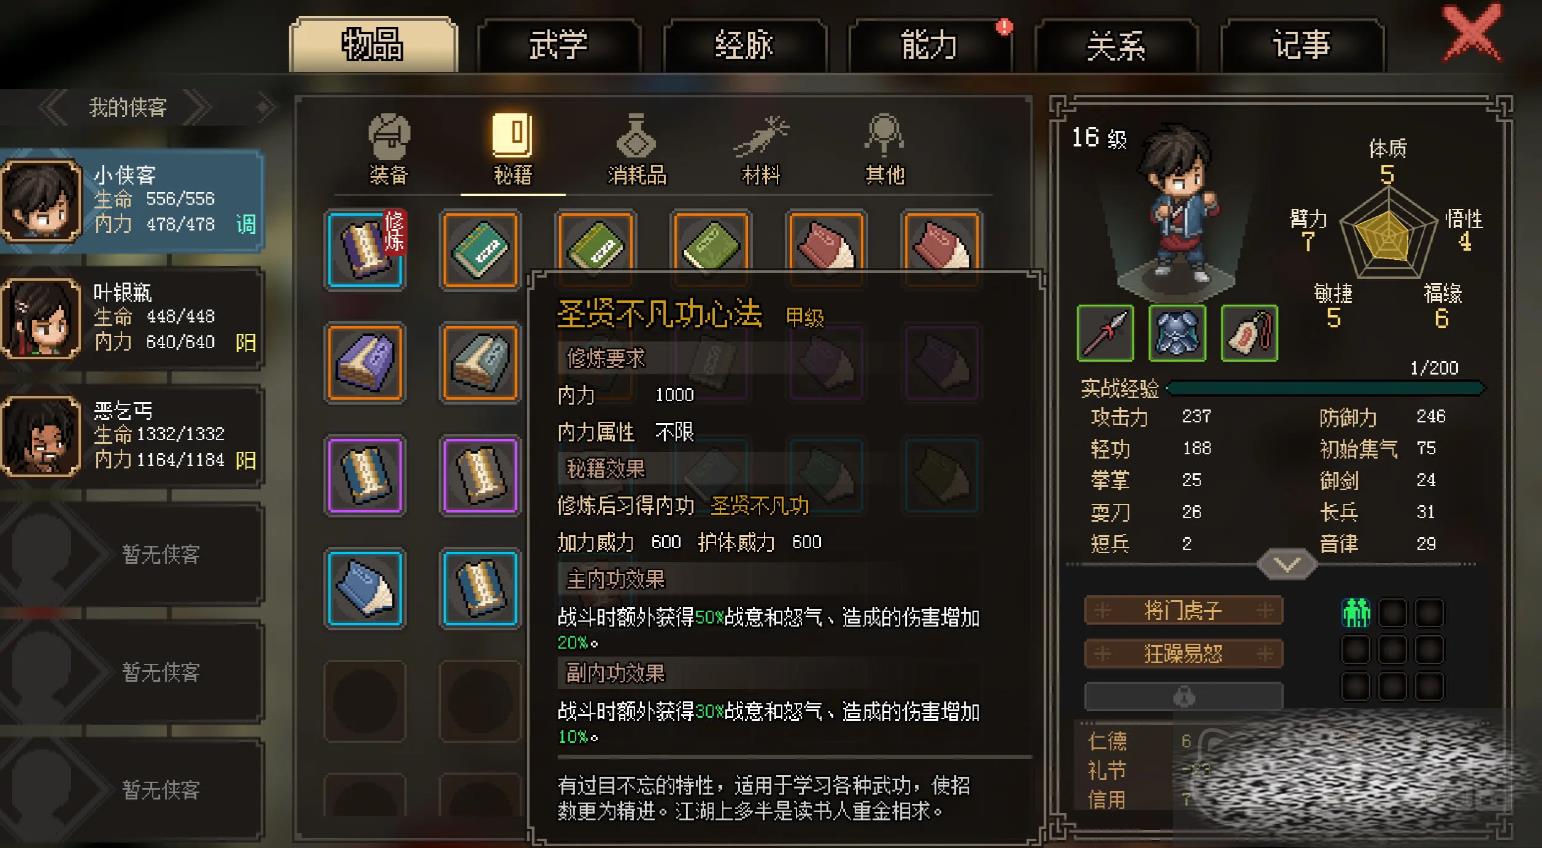Click the 狂躁易怒 trait button
The height and width of the screenshot is (848, 1542).
[x=1183, y=654]
